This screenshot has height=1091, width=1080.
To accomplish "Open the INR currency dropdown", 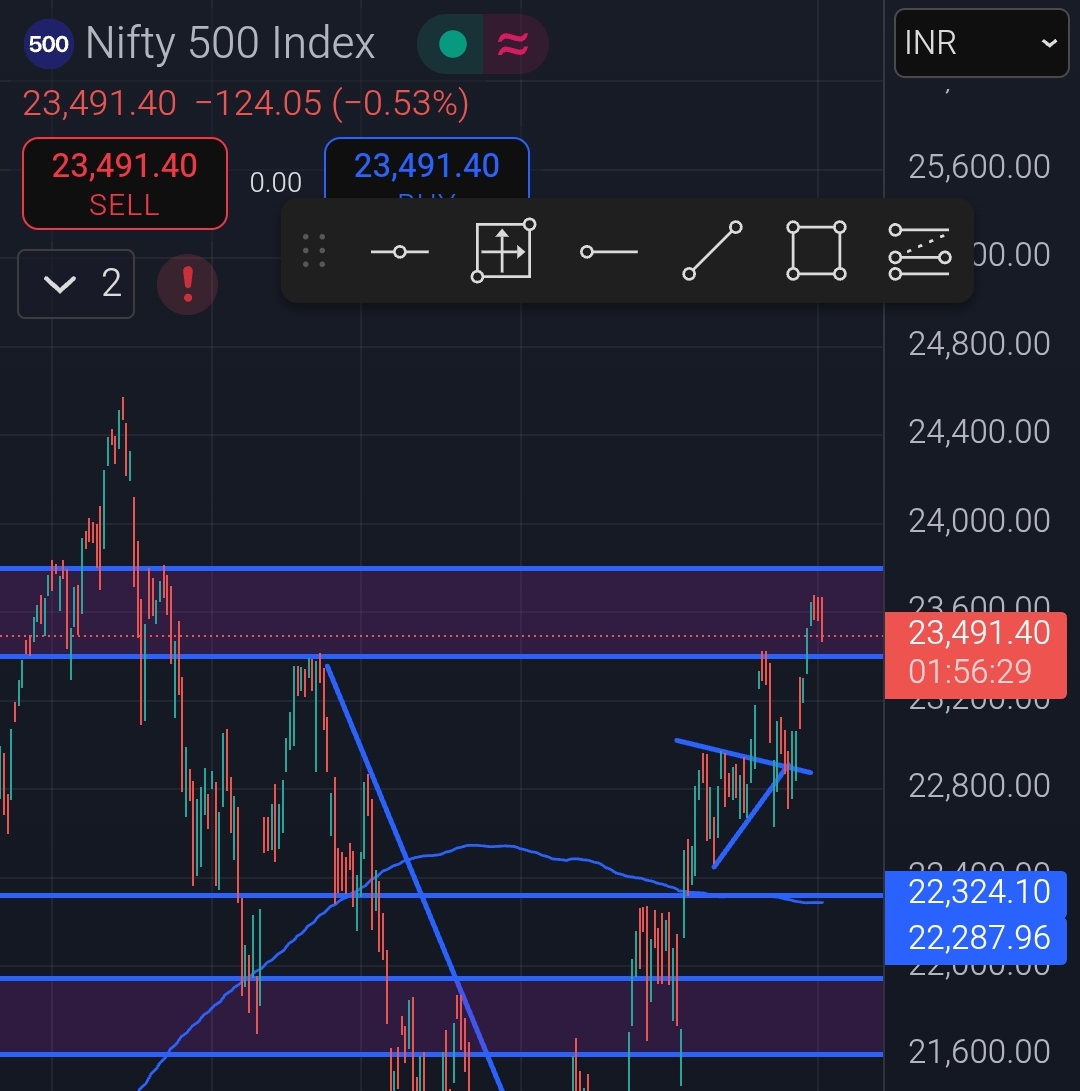I will (x=978, y=43).
